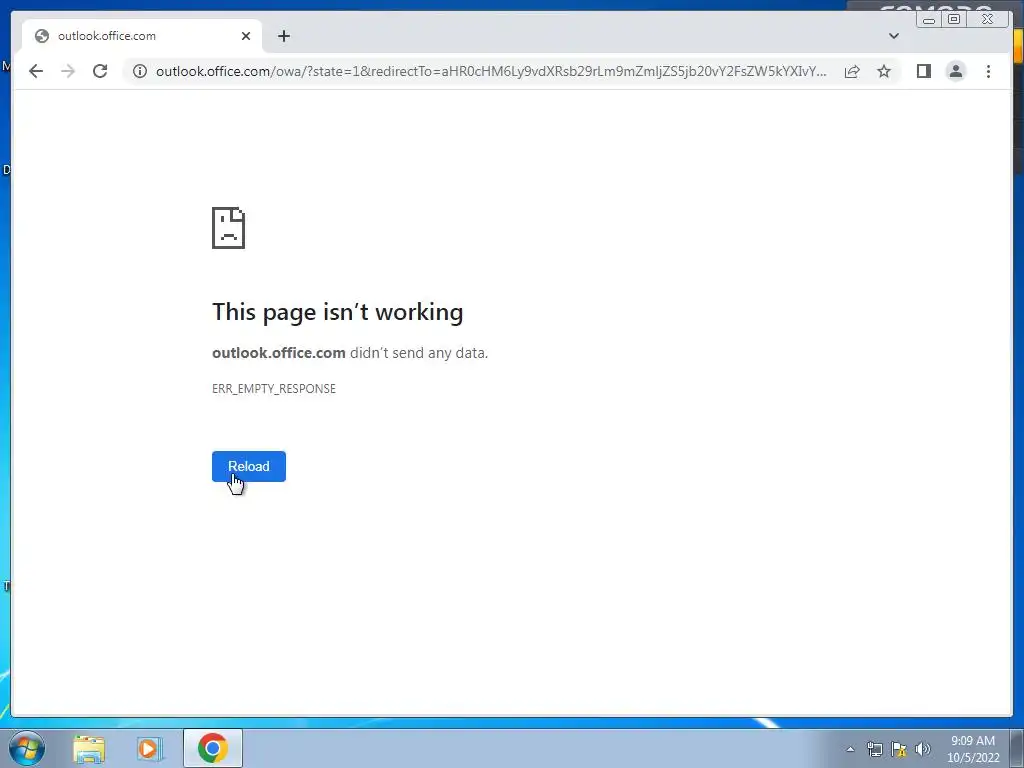Click the 'didn't send any data' message
1024x768 pixels.
point(419,353)
